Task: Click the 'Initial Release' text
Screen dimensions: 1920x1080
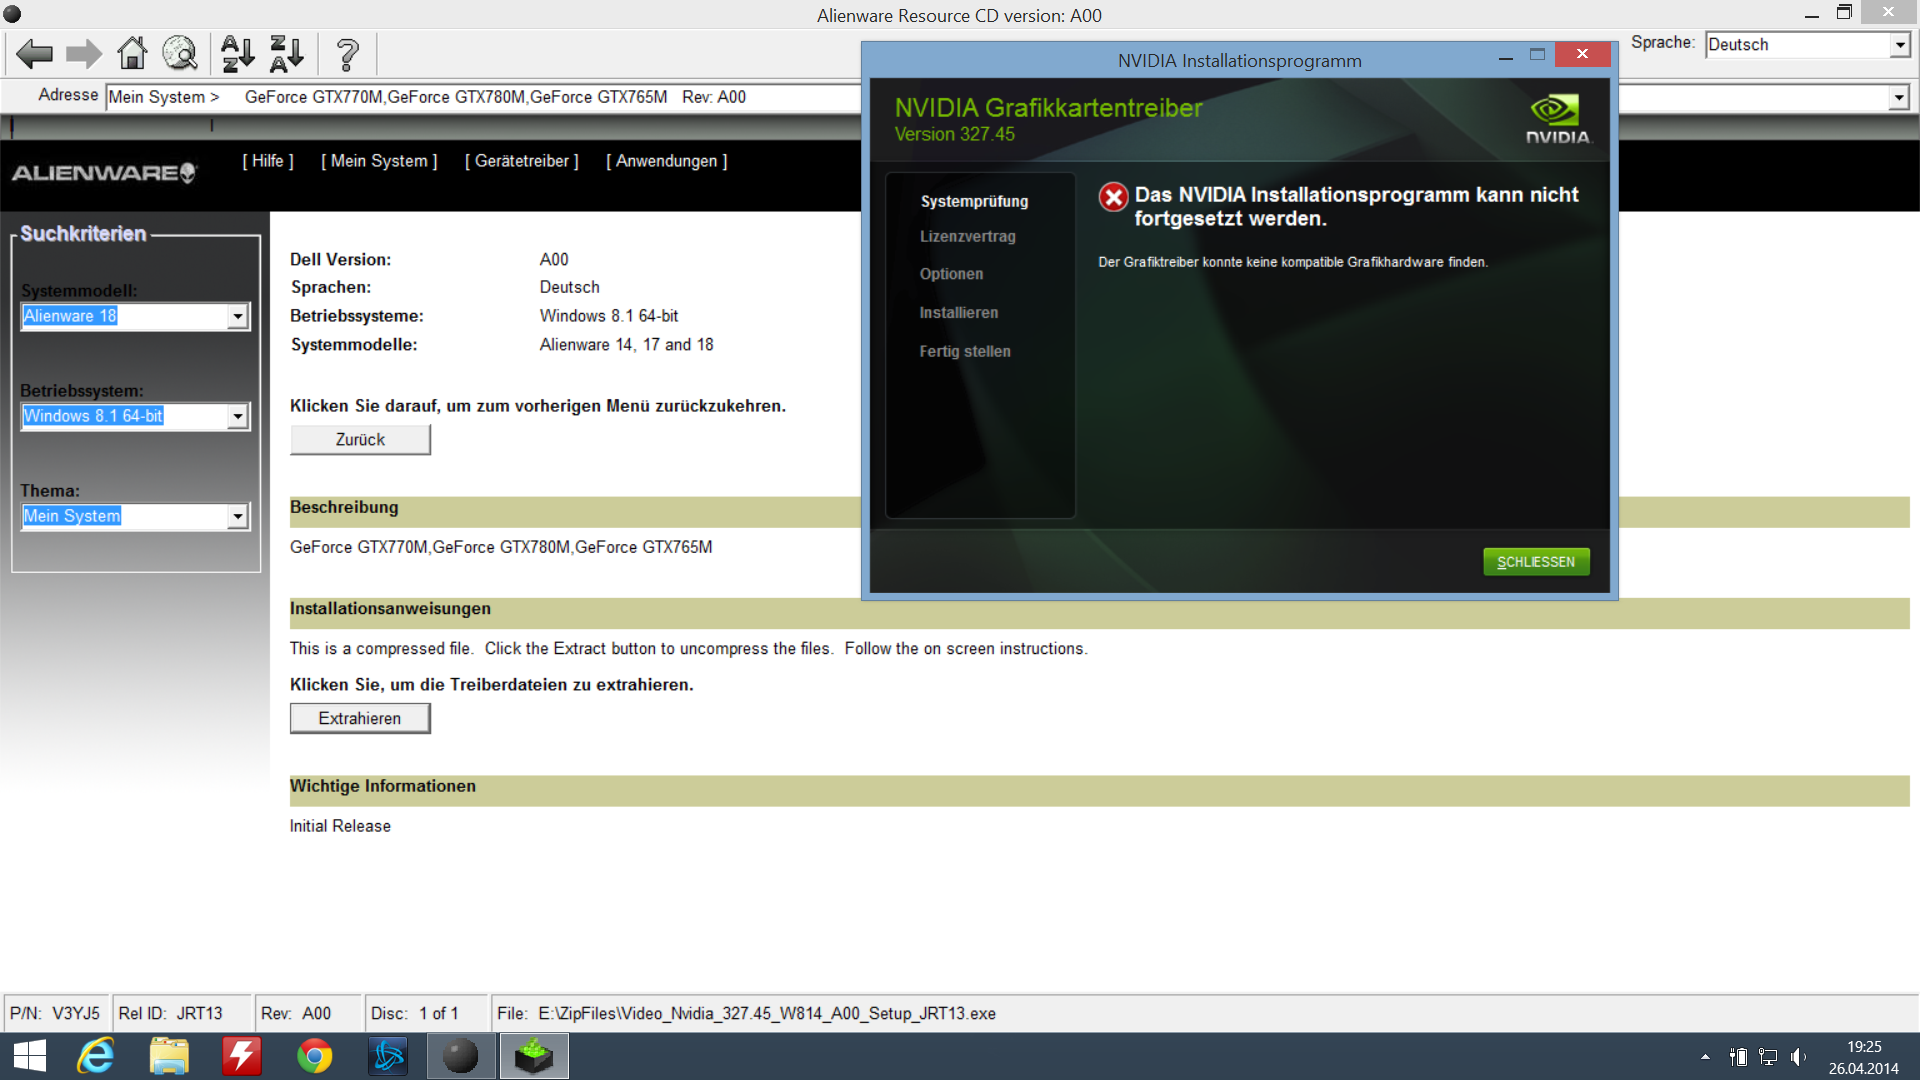Action: tap(340, 827)
